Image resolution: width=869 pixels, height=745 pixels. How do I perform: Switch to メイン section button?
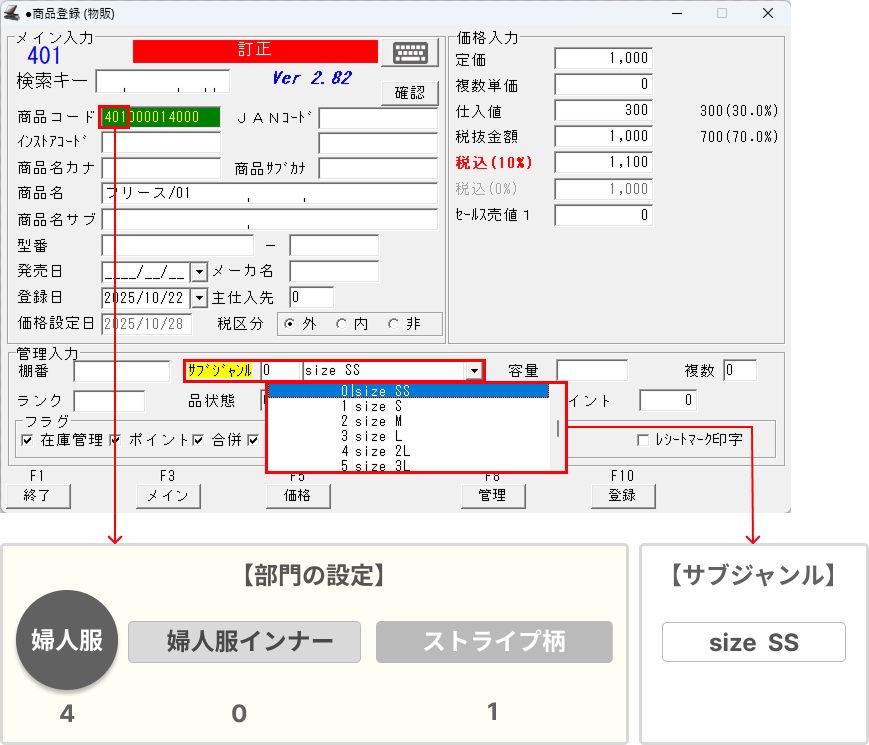pos(166,495)
